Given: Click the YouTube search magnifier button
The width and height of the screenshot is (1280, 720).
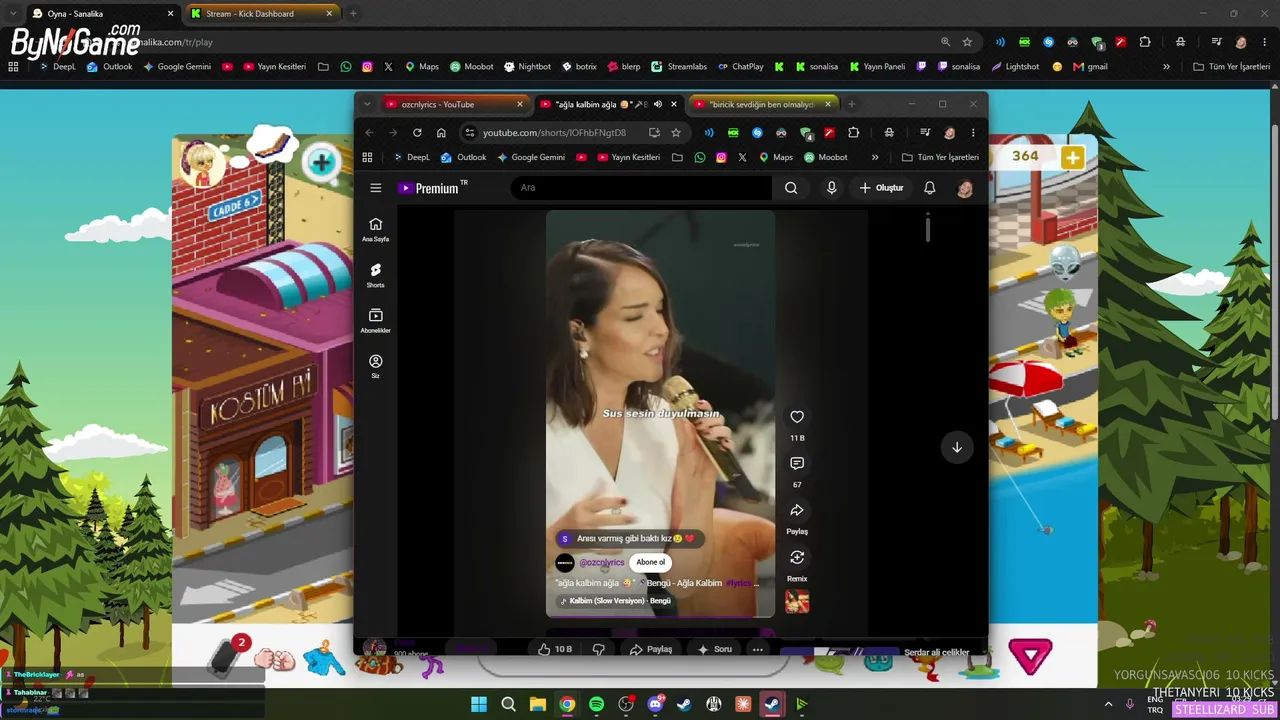Looking at the screenshot, I should (x=791, y=188).
